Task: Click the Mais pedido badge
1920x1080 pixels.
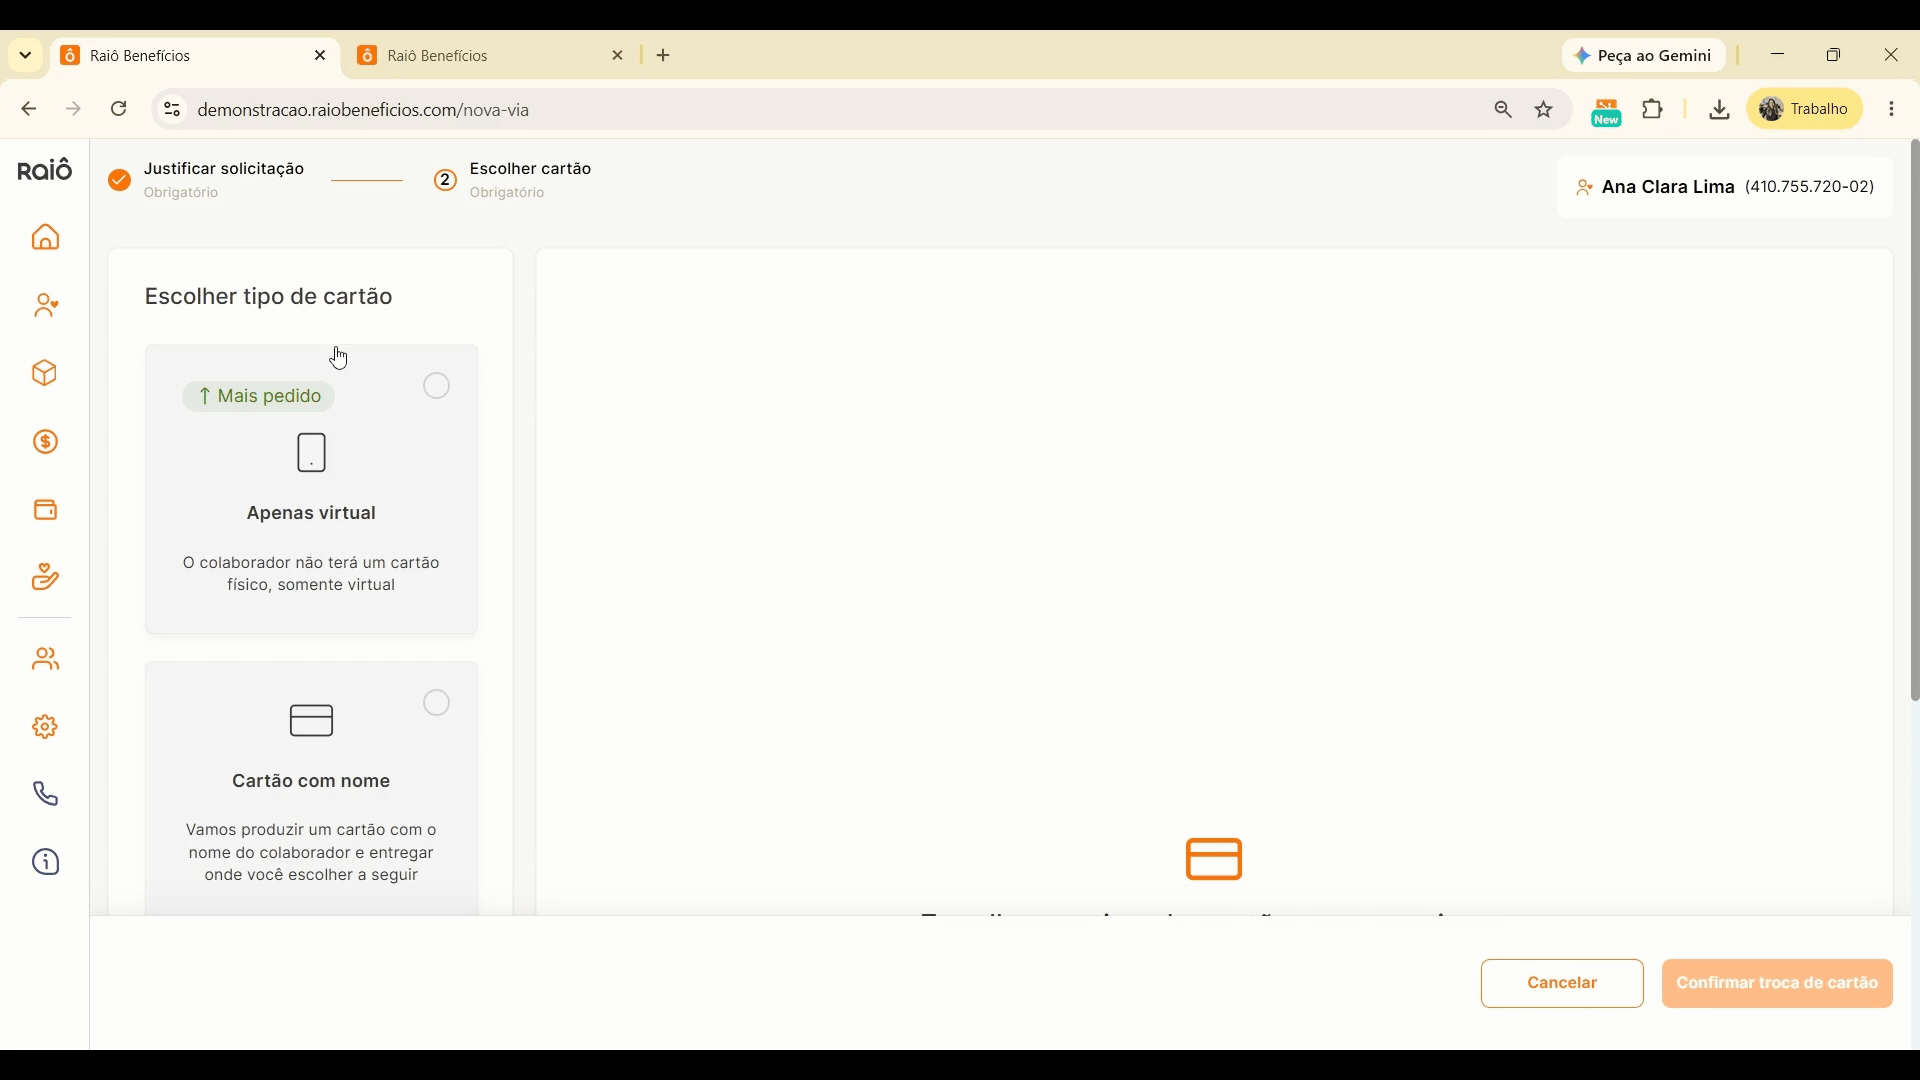Action: (260, 398)
